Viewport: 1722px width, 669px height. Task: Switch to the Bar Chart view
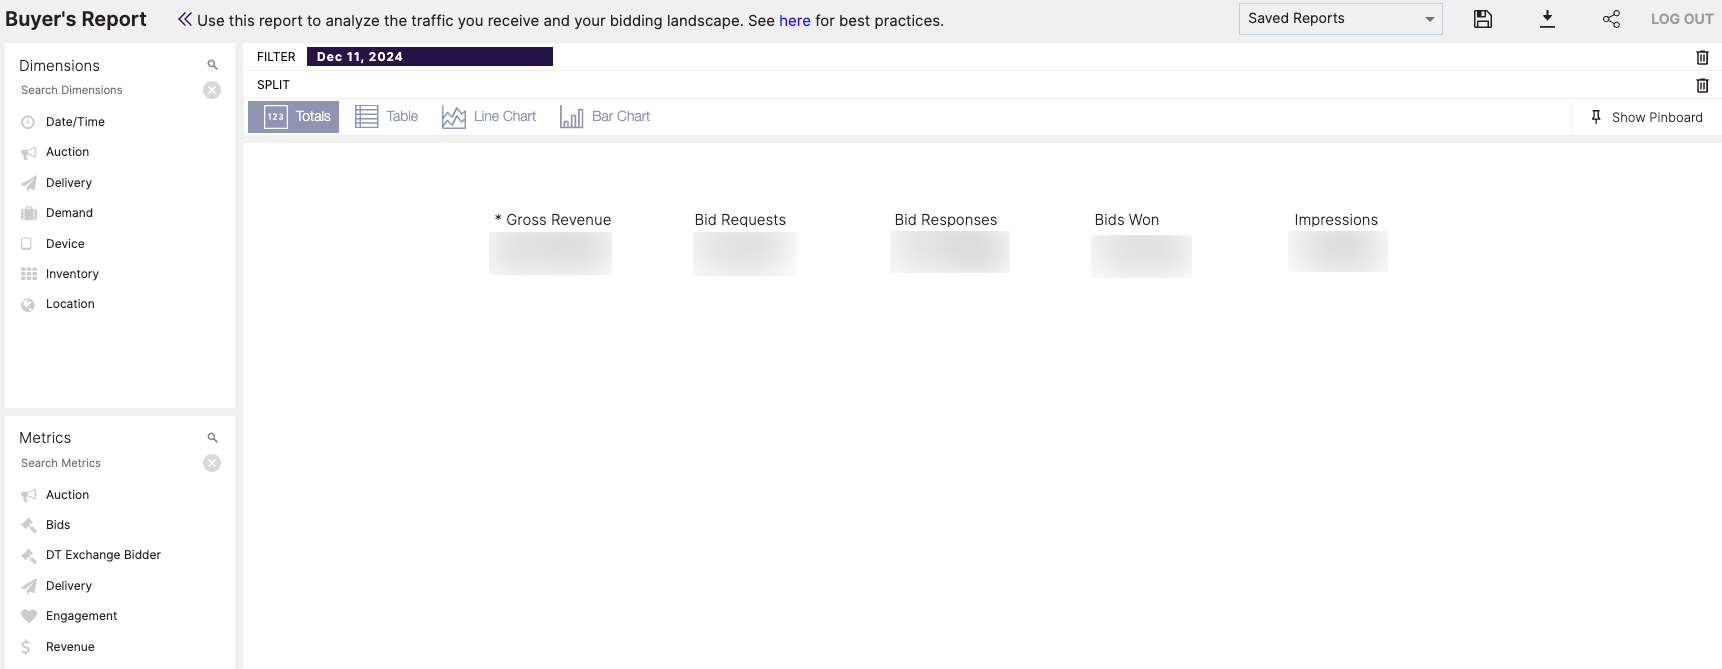605,117
